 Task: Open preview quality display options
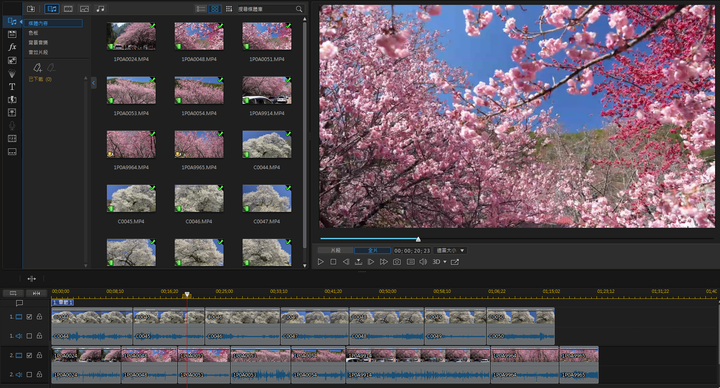[x=411, y=262]
